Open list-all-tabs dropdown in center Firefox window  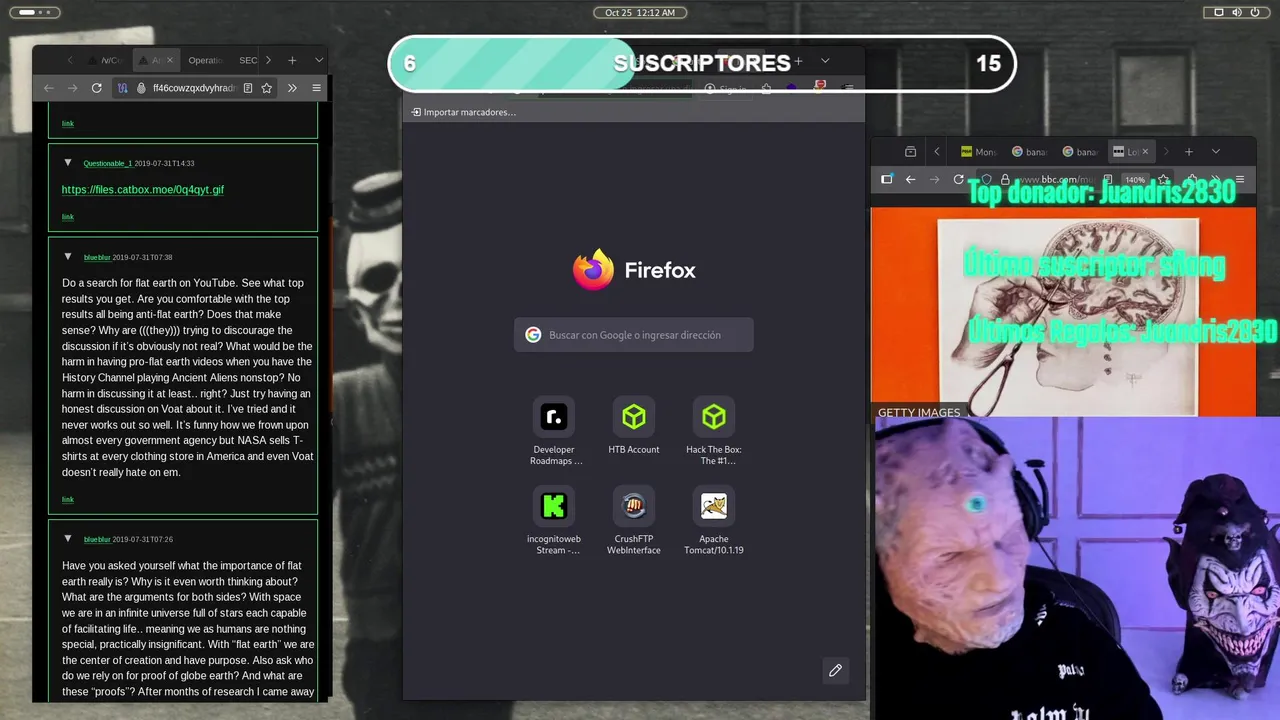click(x=825, y=61)
